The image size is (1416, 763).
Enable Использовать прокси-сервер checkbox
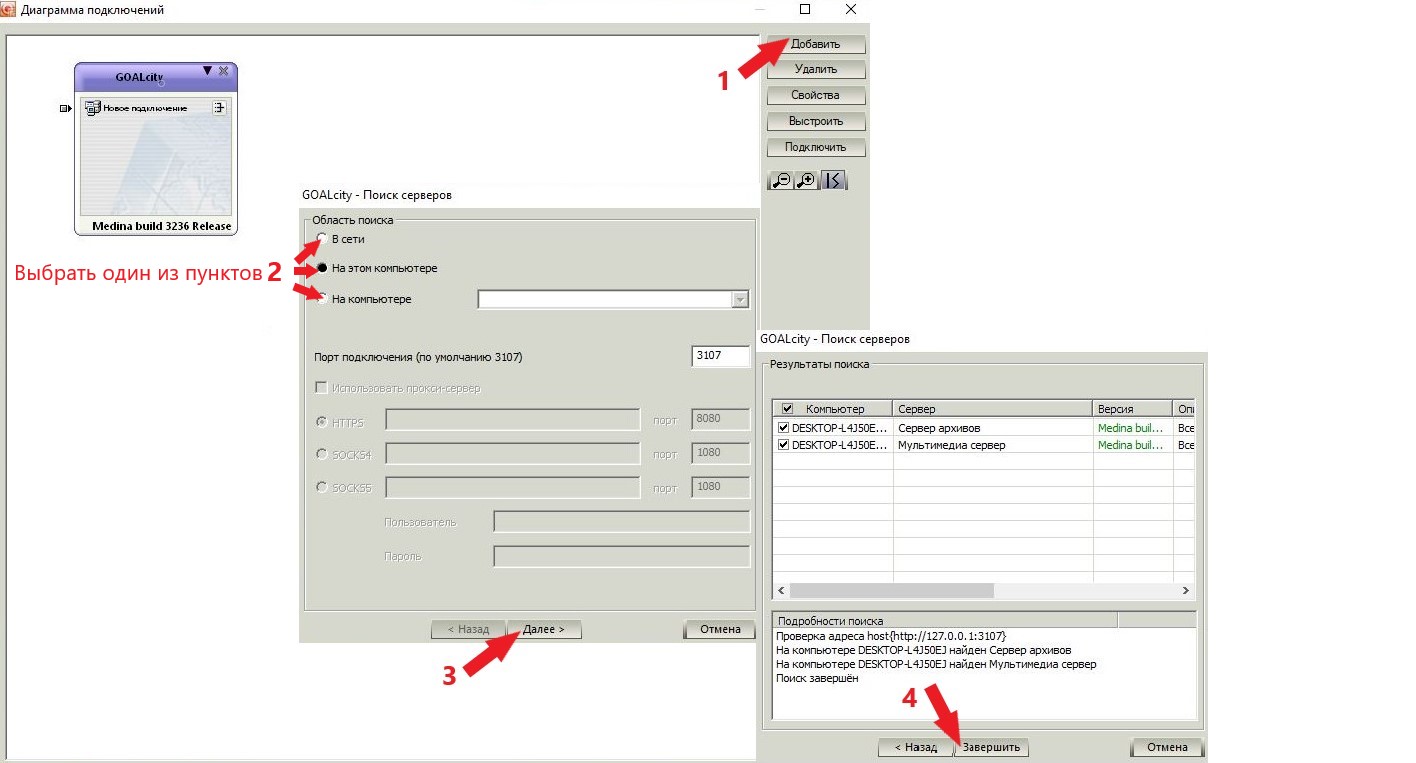click(x=321, y=388)
